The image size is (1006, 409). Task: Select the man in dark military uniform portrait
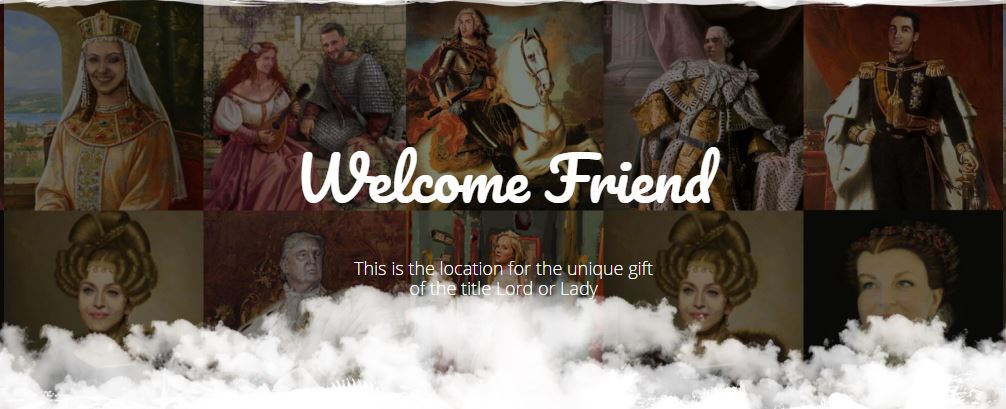[x=903, y=107]
